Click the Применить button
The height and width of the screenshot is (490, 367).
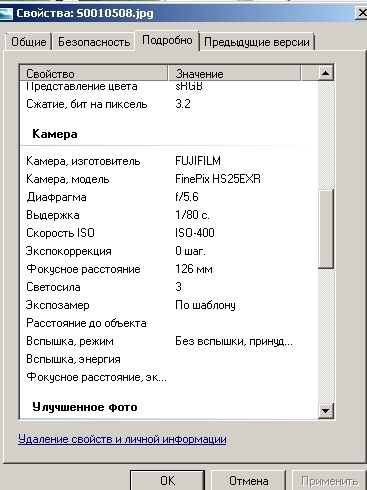329,480
